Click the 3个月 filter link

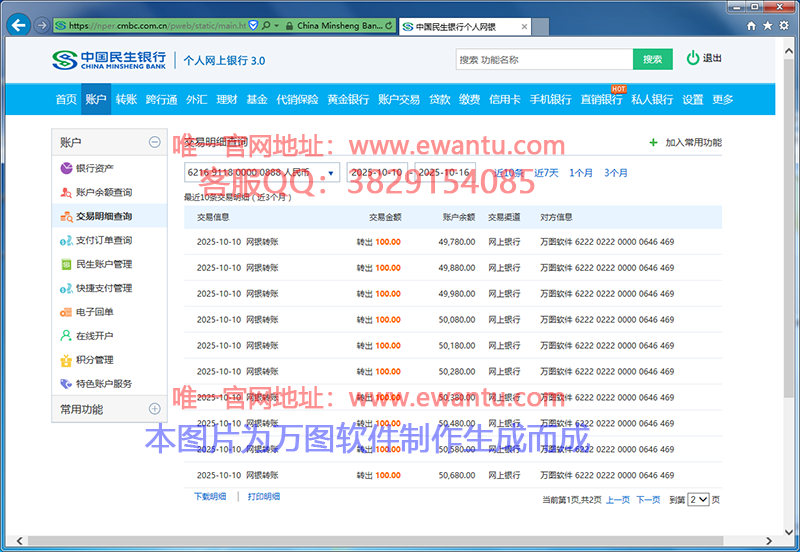point(616,173)
